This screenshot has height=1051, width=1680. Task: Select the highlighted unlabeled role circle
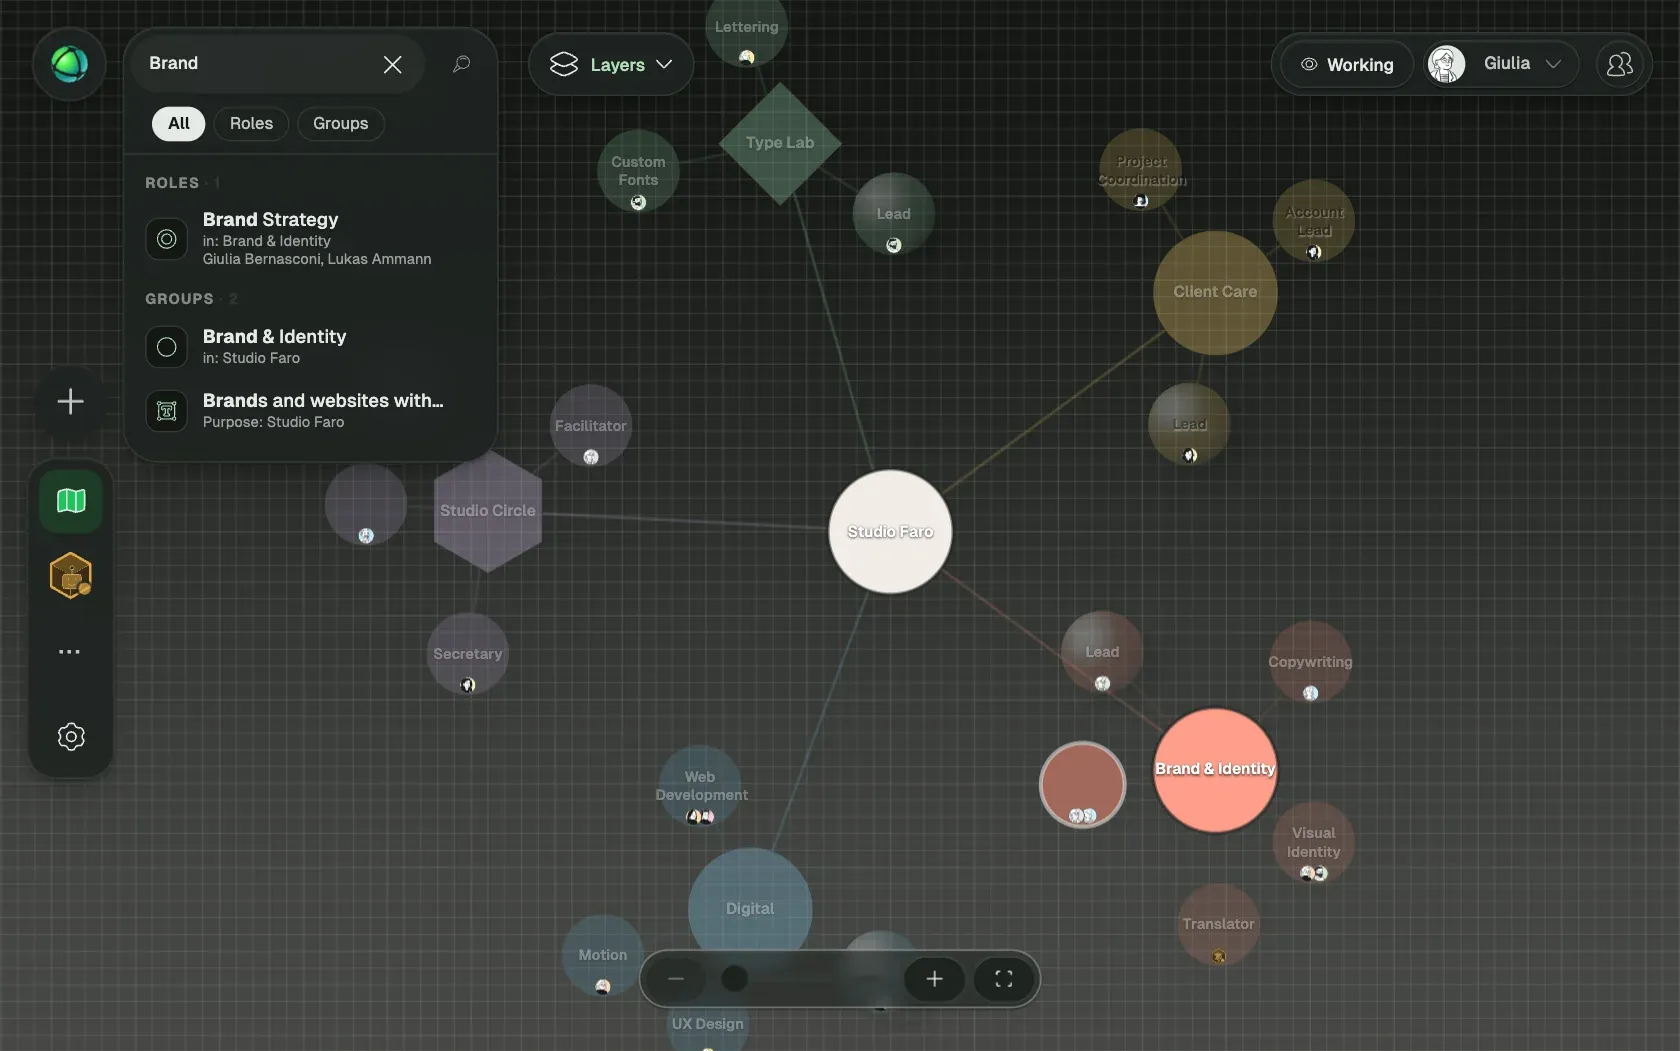pos(1082,784)
